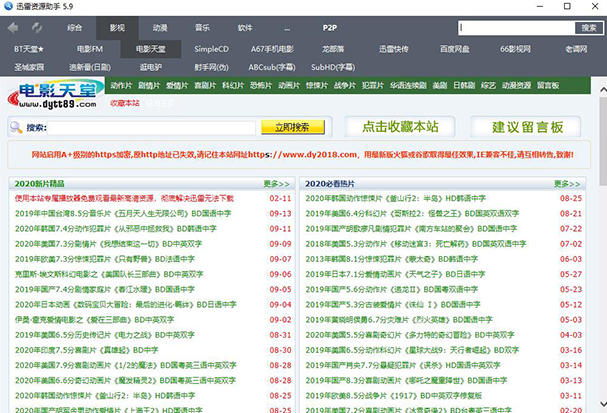Image resolution: width=607 pixels, height=413 pixels.
Task: Click 更多>> beside 2020新片精品
Action: (x=276, y=183)
